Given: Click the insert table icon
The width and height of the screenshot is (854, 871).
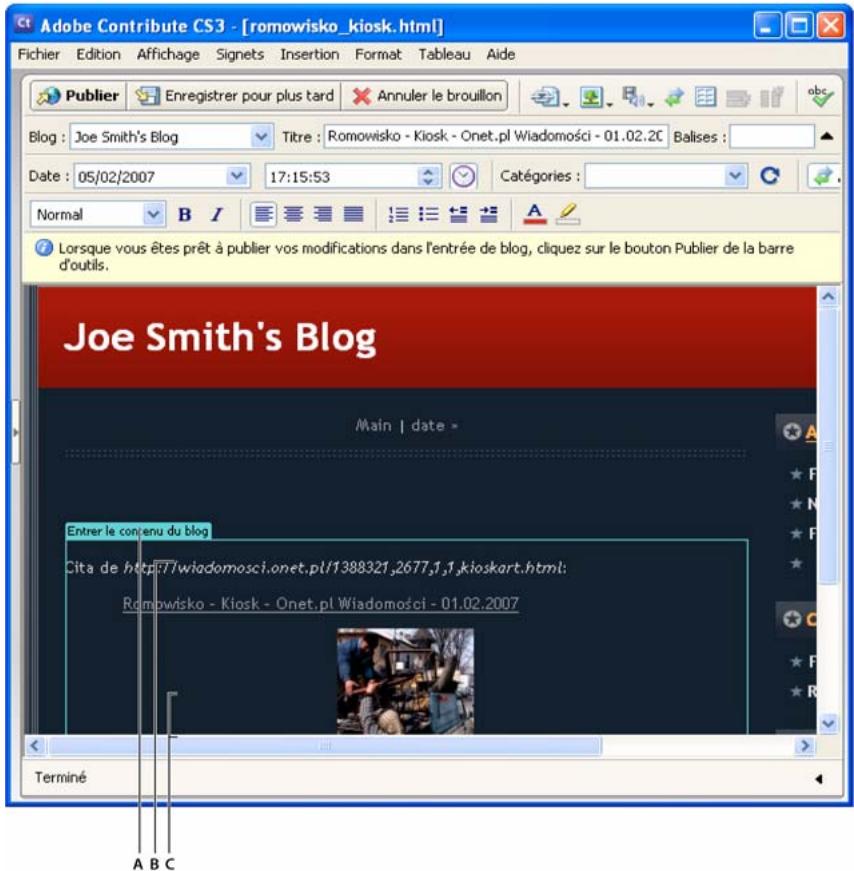Looking at the screenshot, I should pyautogui.click(x=706, y=97).
